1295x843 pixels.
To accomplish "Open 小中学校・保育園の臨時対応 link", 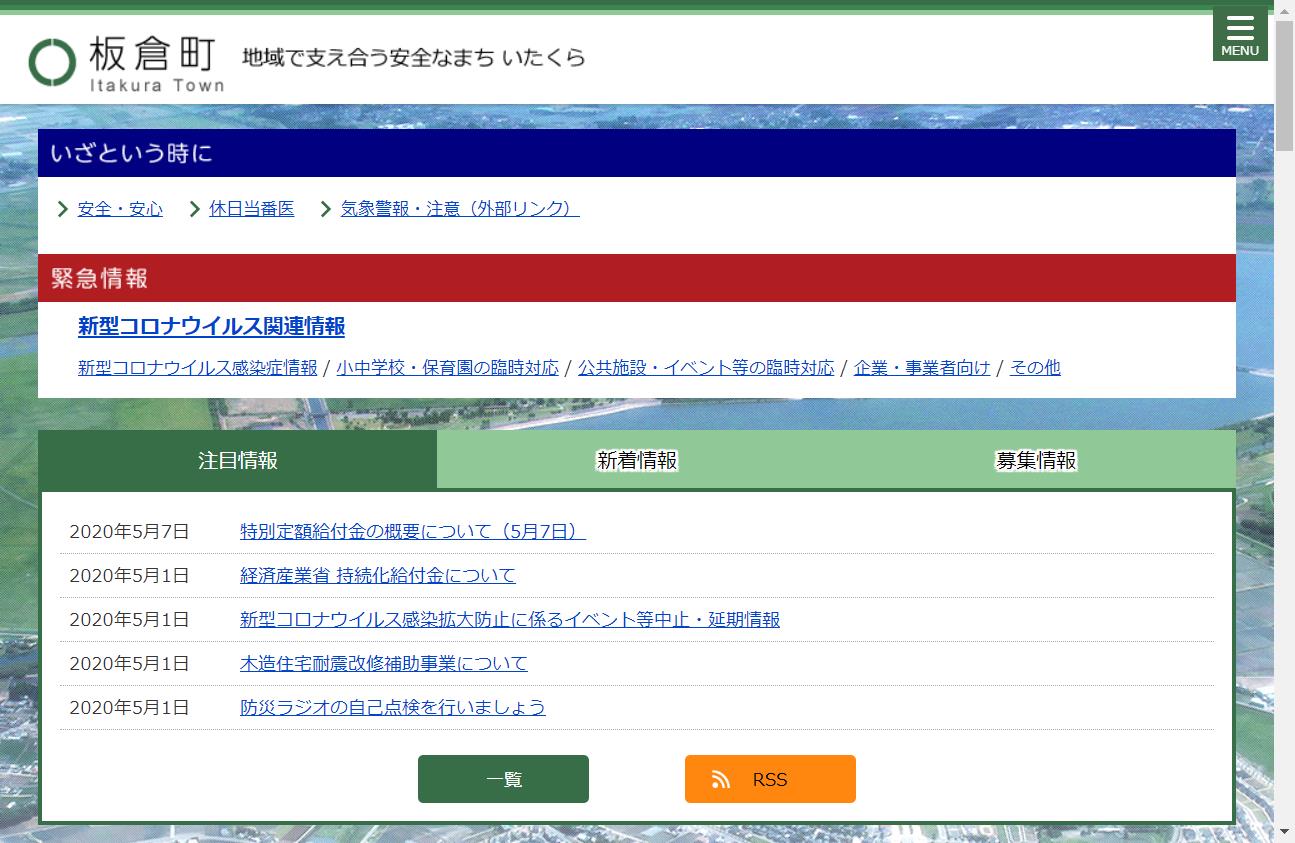I will 447,368.
